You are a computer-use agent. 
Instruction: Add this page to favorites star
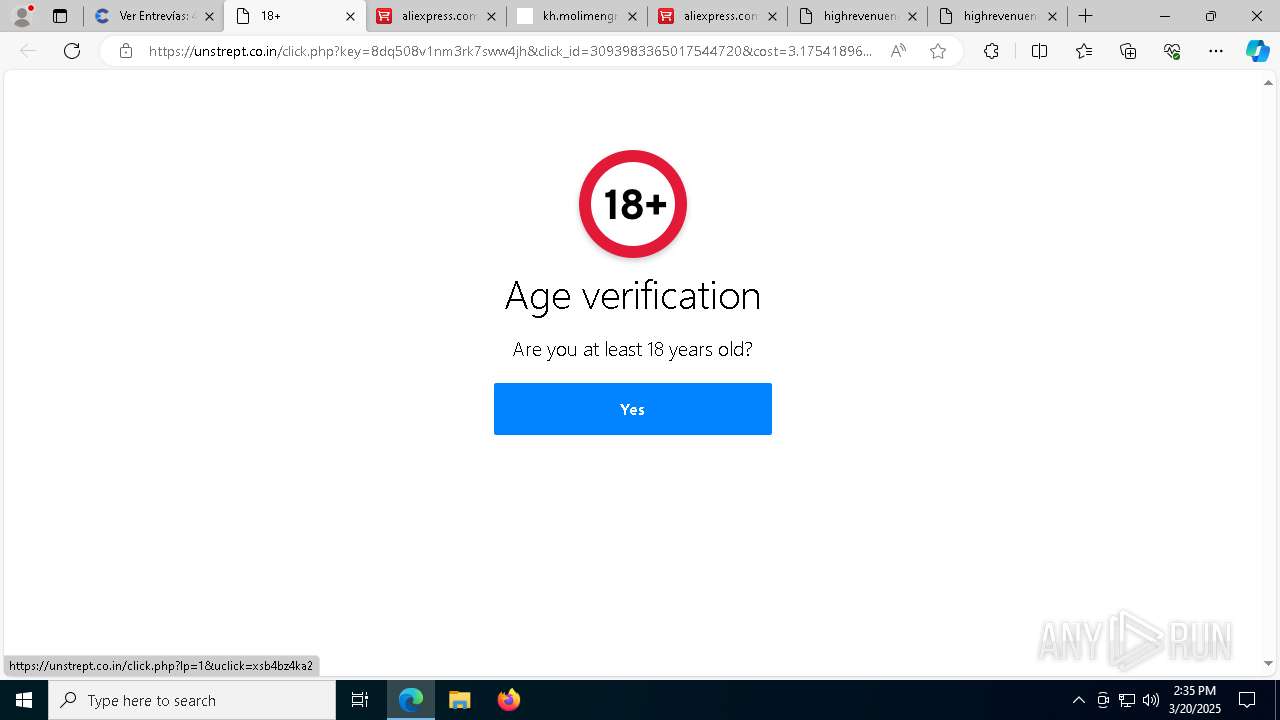pos(938,51)
